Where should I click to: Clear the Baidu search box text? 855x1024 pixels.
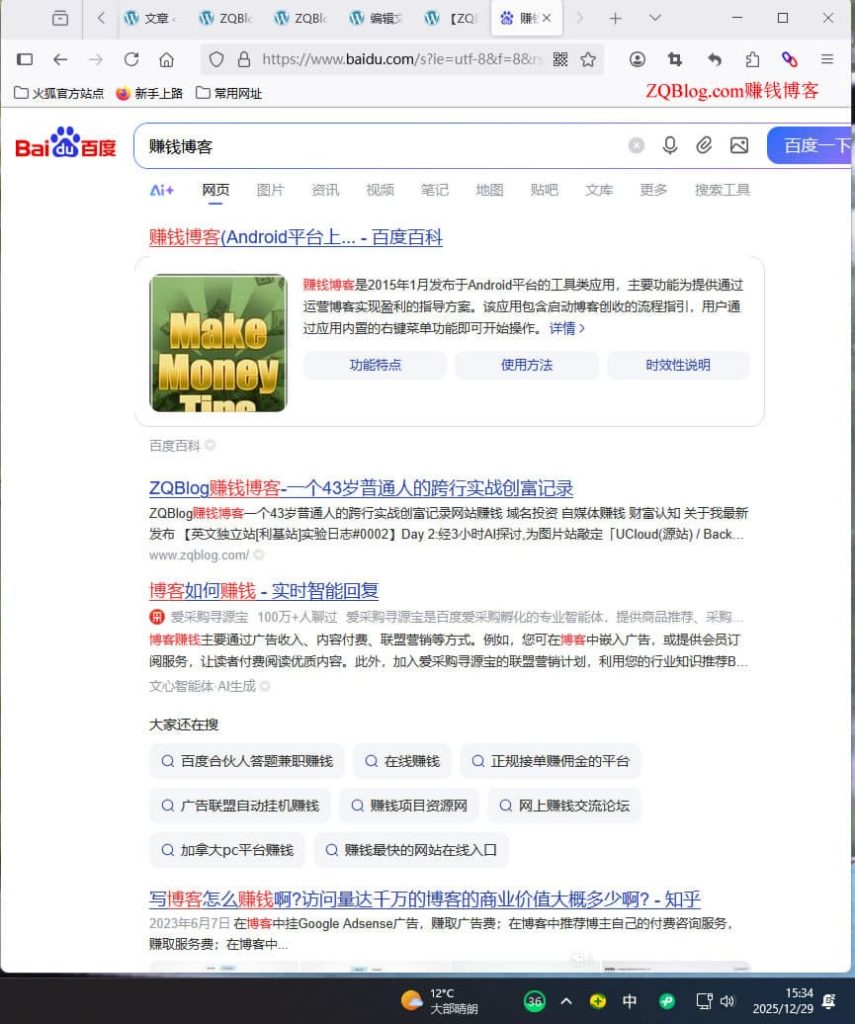(636, 145)
